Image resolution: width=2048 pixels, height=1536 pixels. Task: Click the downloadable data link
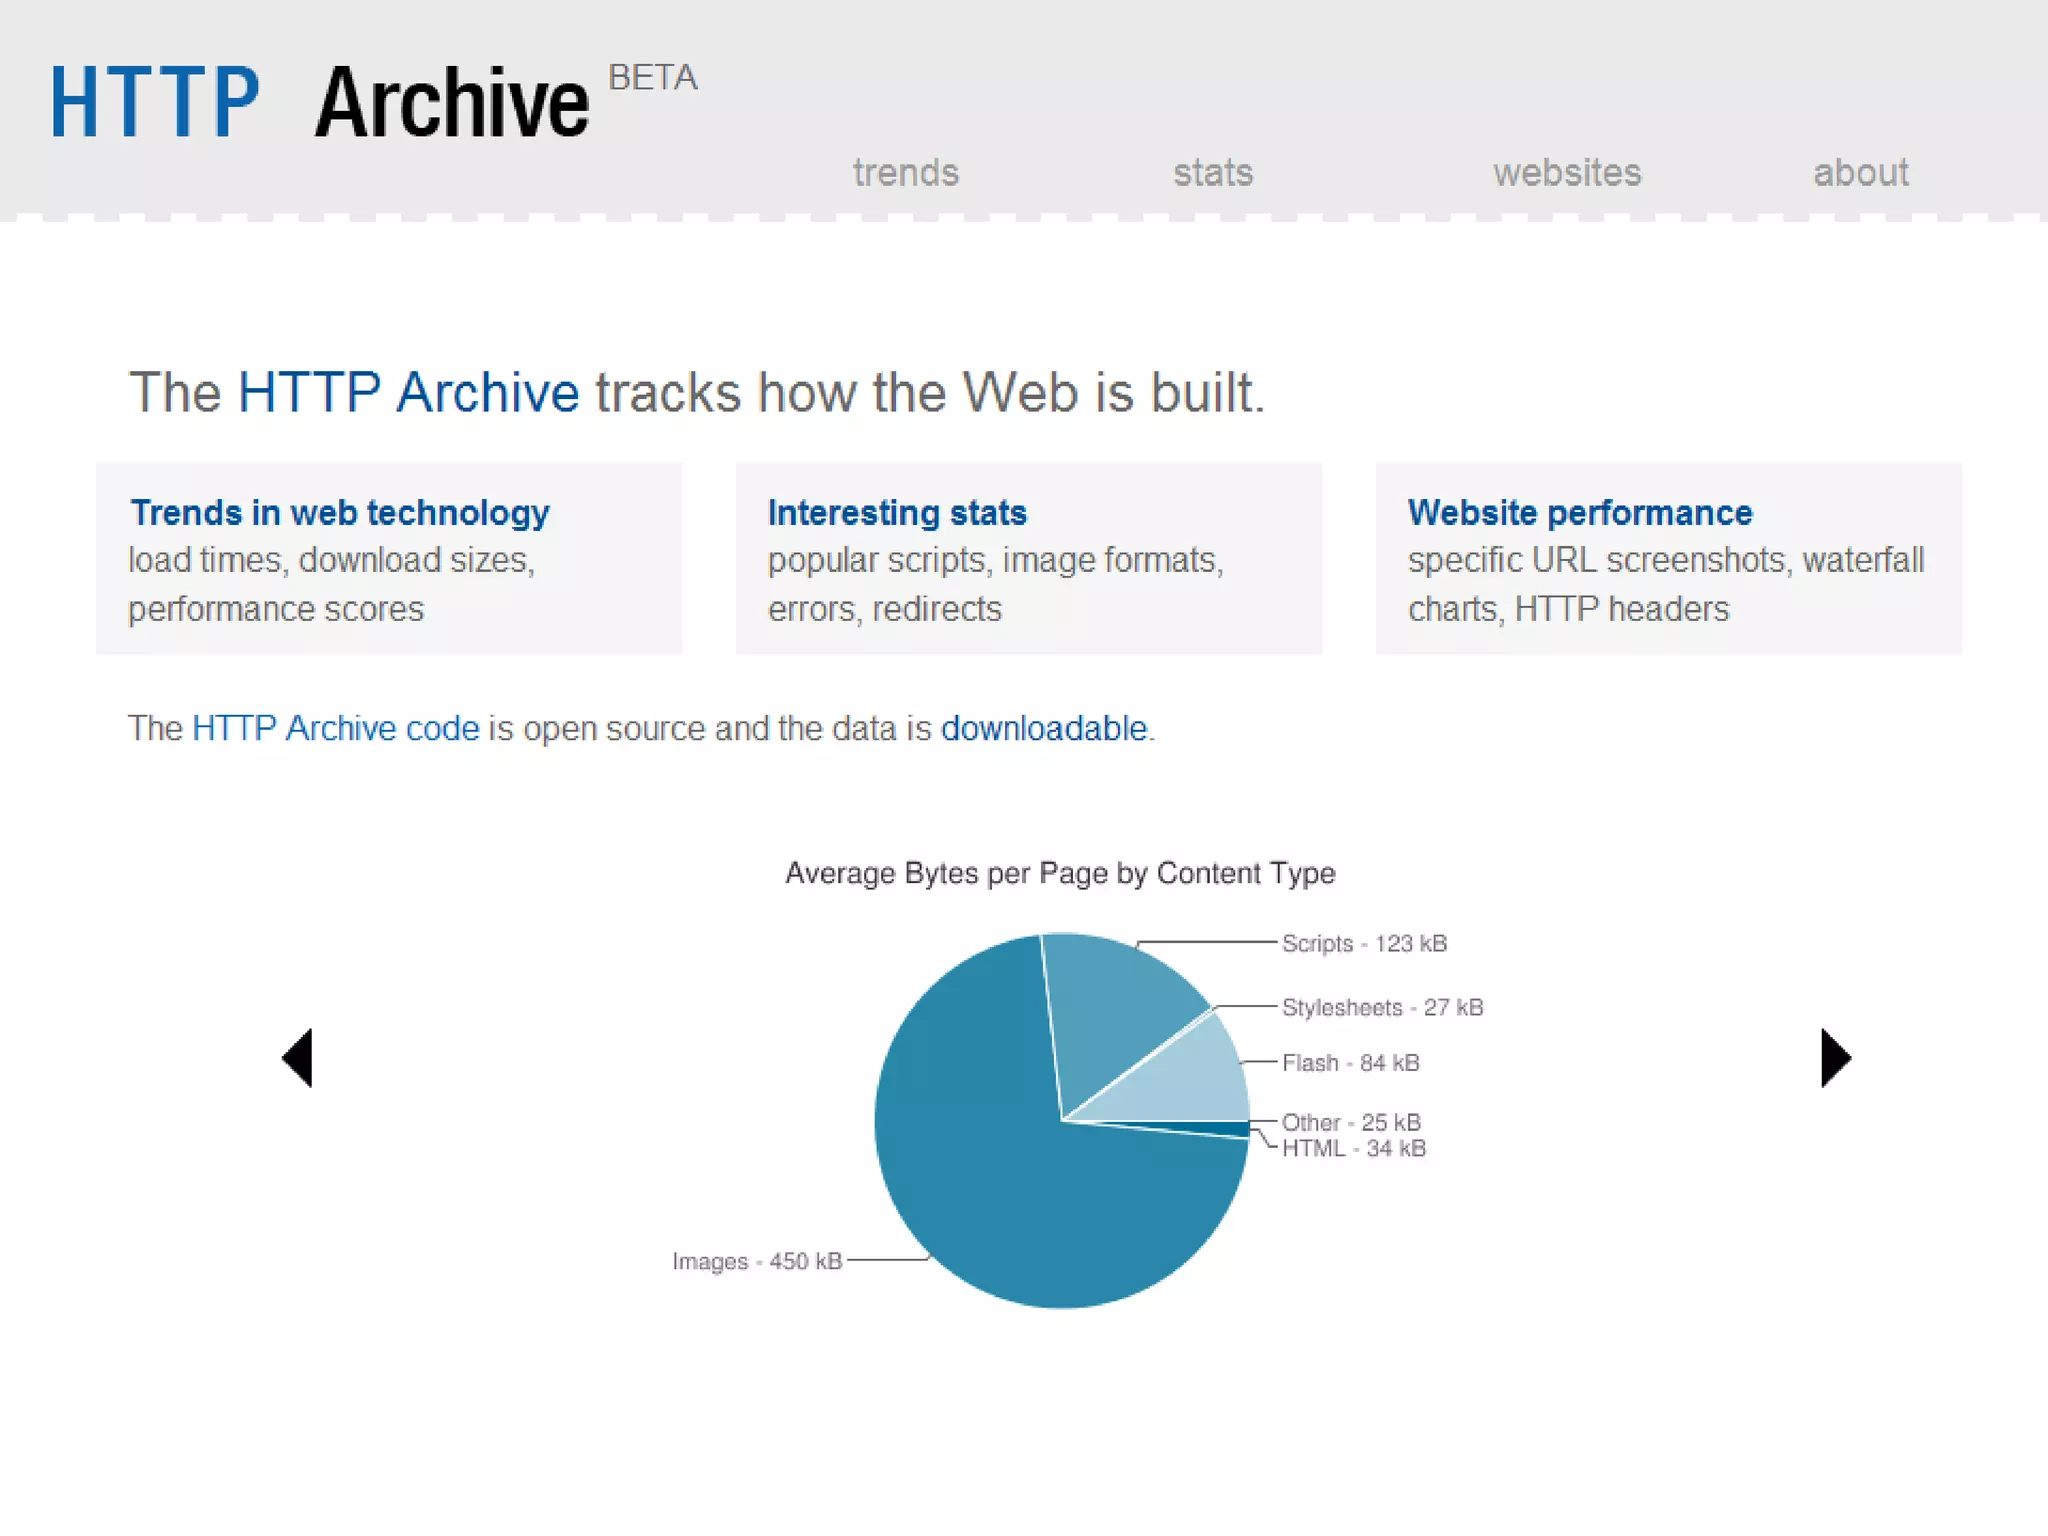pyautogui.click(x=1044, y=728)
